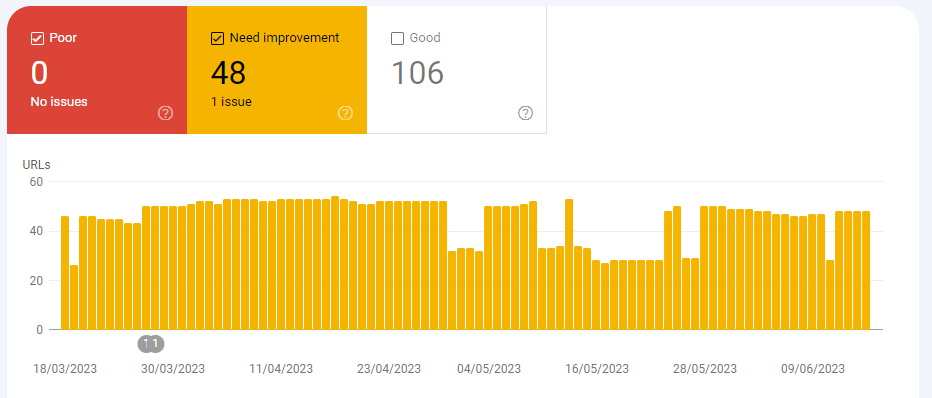932x398 pixels.
Task: Click the 04/05/2023 date label
Action: click(489, 369)
